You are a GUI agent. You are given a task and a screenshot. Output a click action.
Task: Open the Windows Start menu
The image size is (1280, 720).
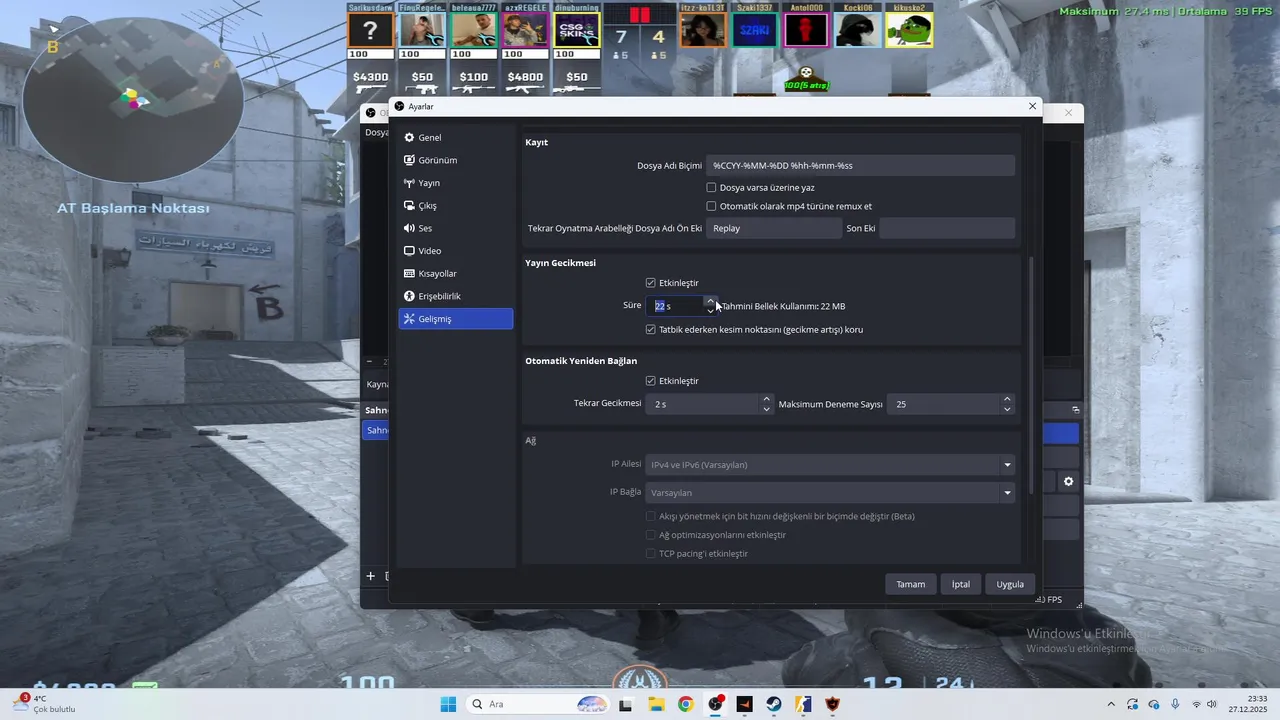pyautogui.click(x=447, y=704)
